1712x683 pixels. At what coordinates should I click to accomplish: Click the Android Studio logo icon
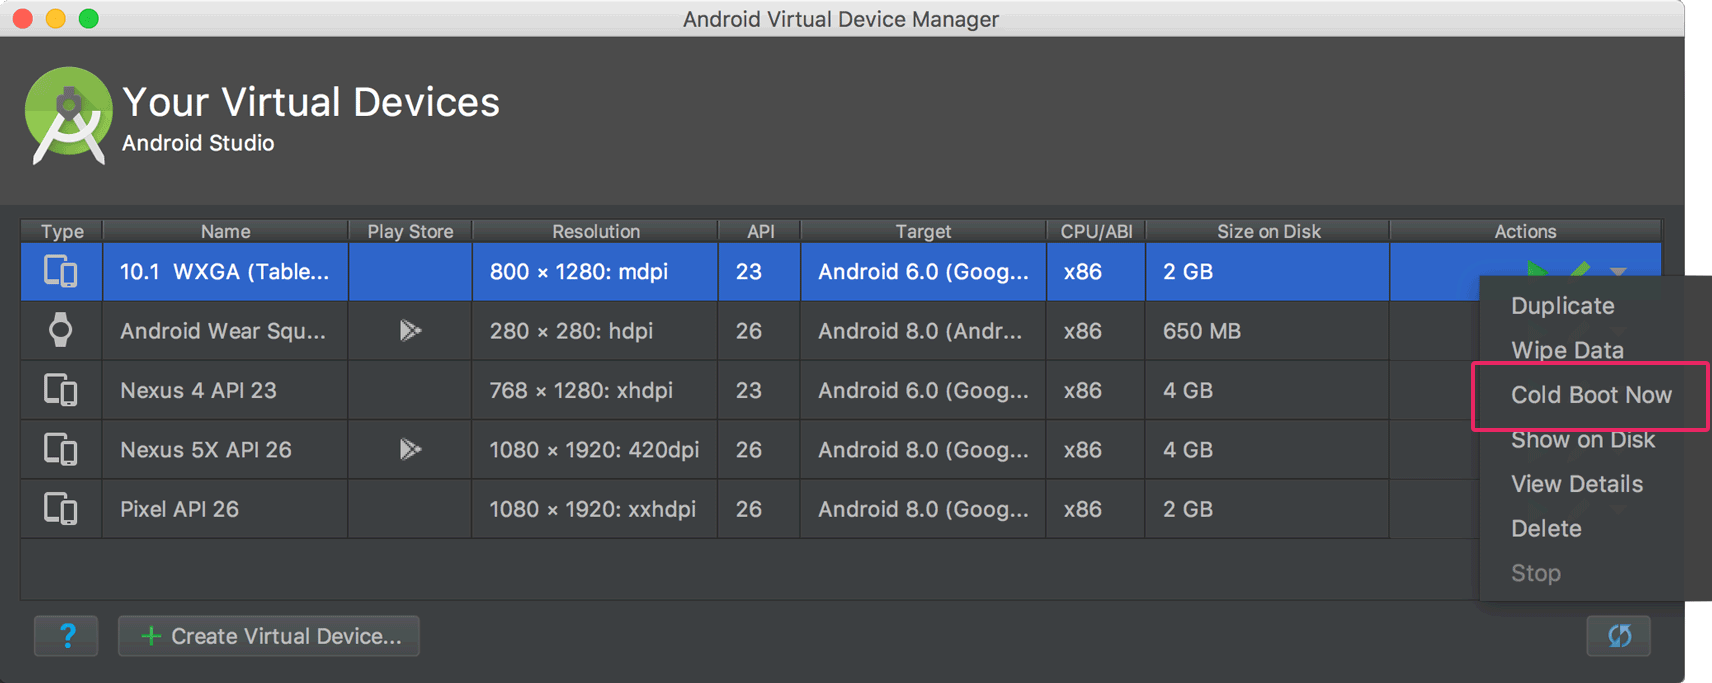pyautogui.click(x=66, y=116)
